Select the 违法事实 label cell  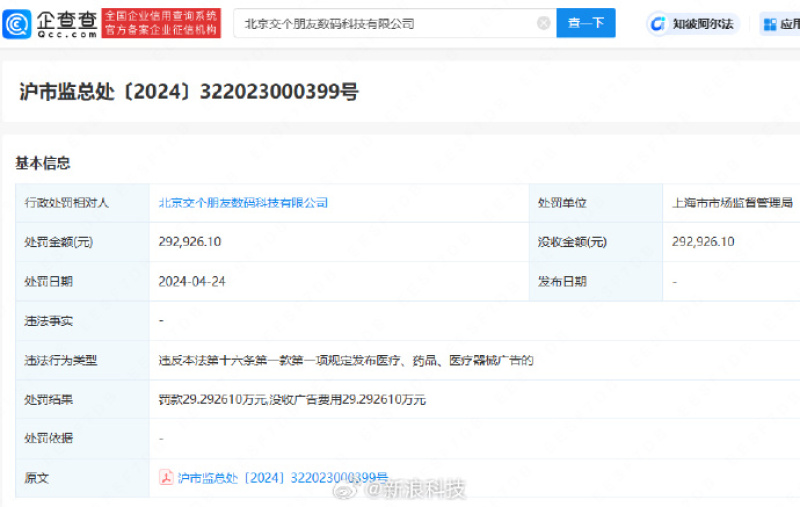pos(82,321)
